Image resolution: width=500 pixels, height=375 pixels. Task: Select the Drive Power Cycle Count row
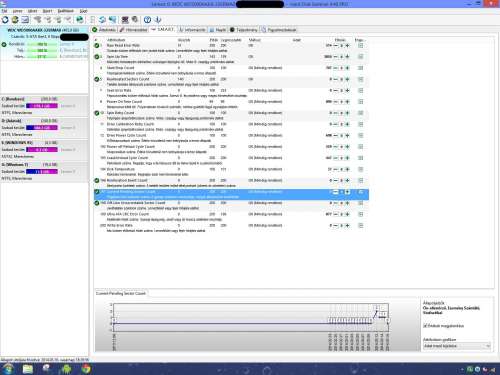pos(231,138)
